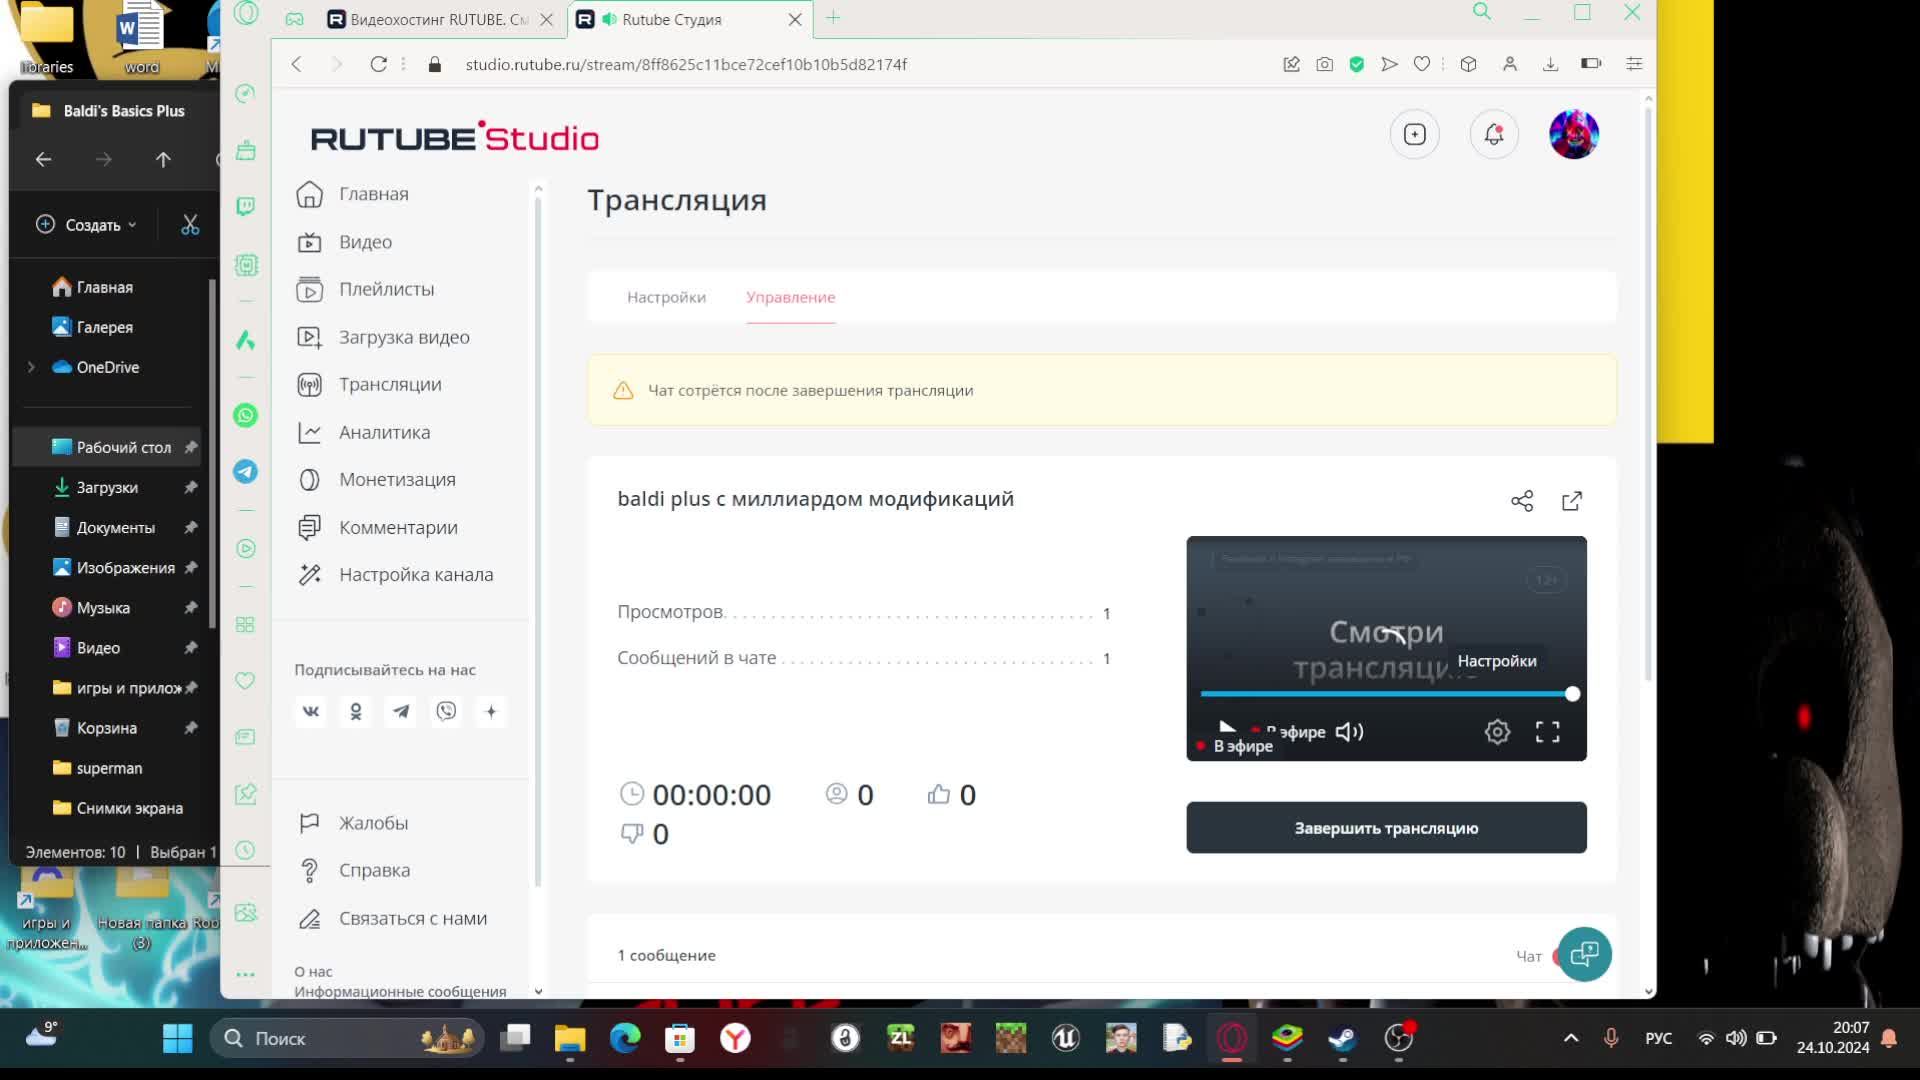Image resolution: width=1920 pixels, height=1080 pixels.
Task: Show hidden tray icons chevron
Action: tap(1571, 1038)
